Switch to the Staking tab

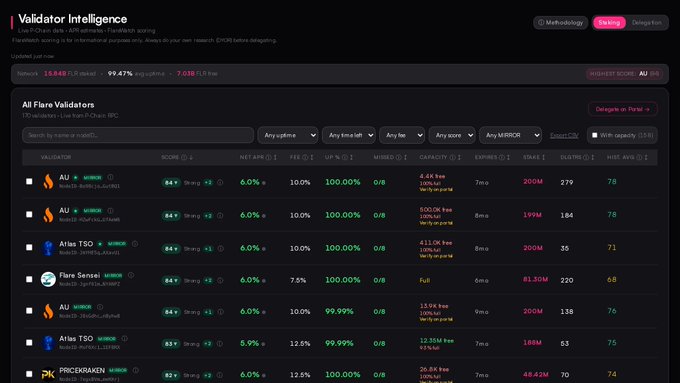[x=609, y=23]
